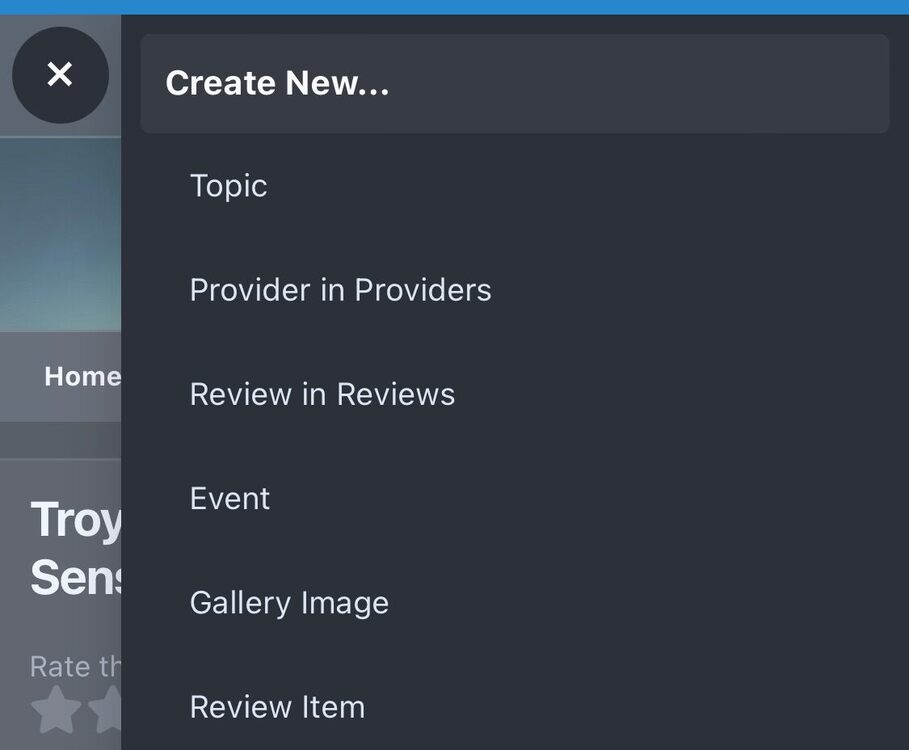The width and height of the screenshot is (909, 750).
Task: Select Topic from the Create New menu
Action: click(x=229, y=186)
